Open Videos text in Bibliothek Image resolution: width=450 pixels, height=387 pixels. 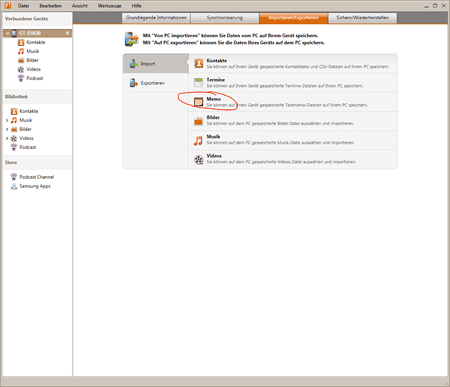click(x=26, y=138)
